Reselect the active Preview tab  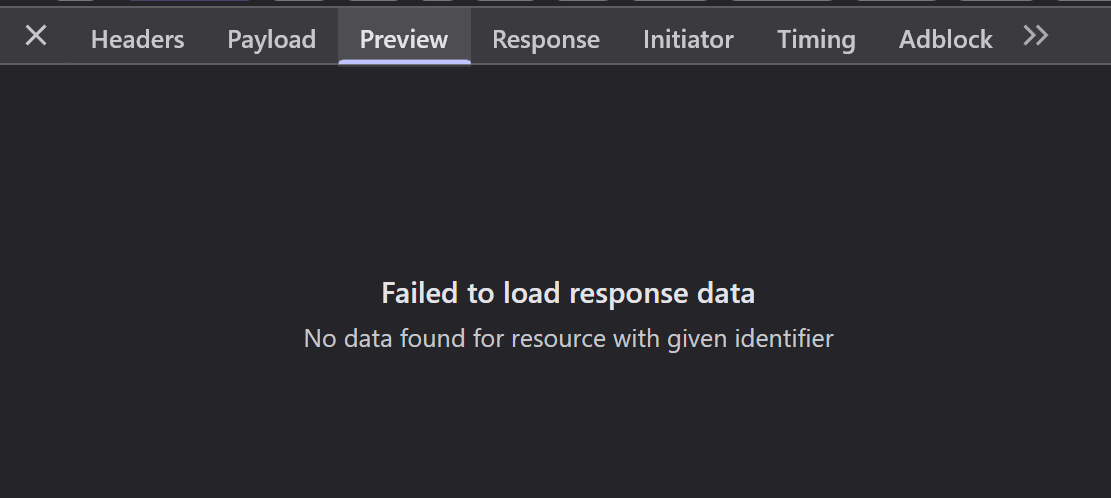tap(404, 39)
